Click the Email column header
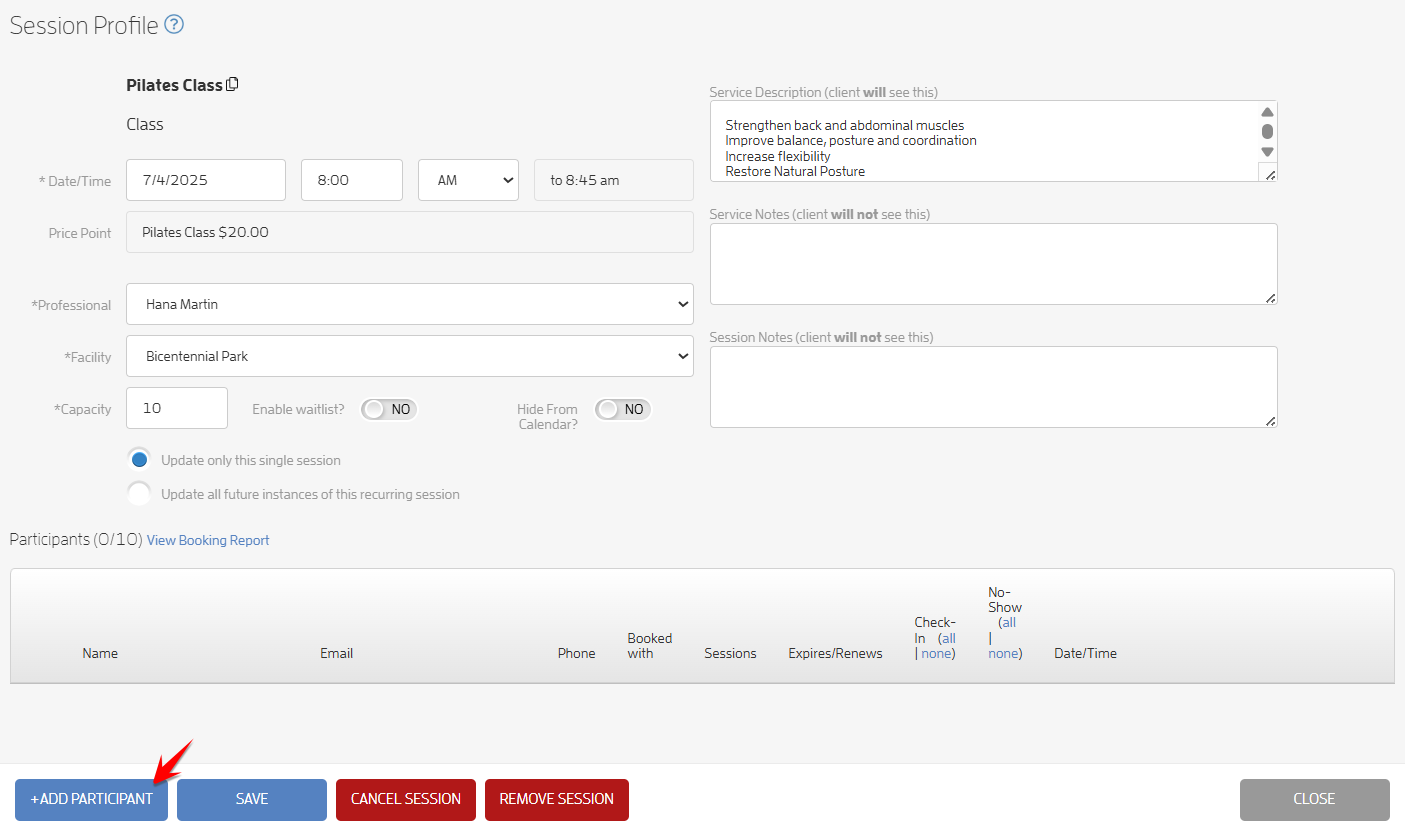 [336, 654]
